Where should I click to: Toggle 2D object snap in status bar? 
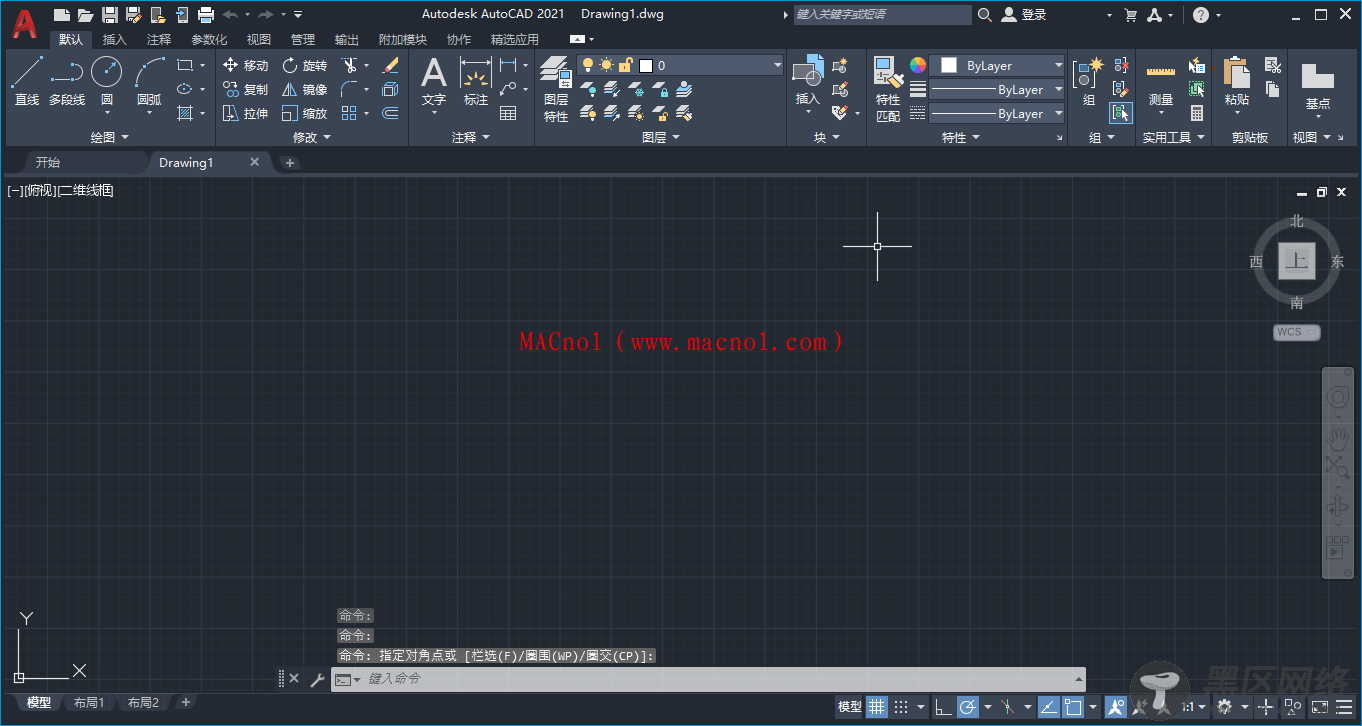tap(1073, 707)
